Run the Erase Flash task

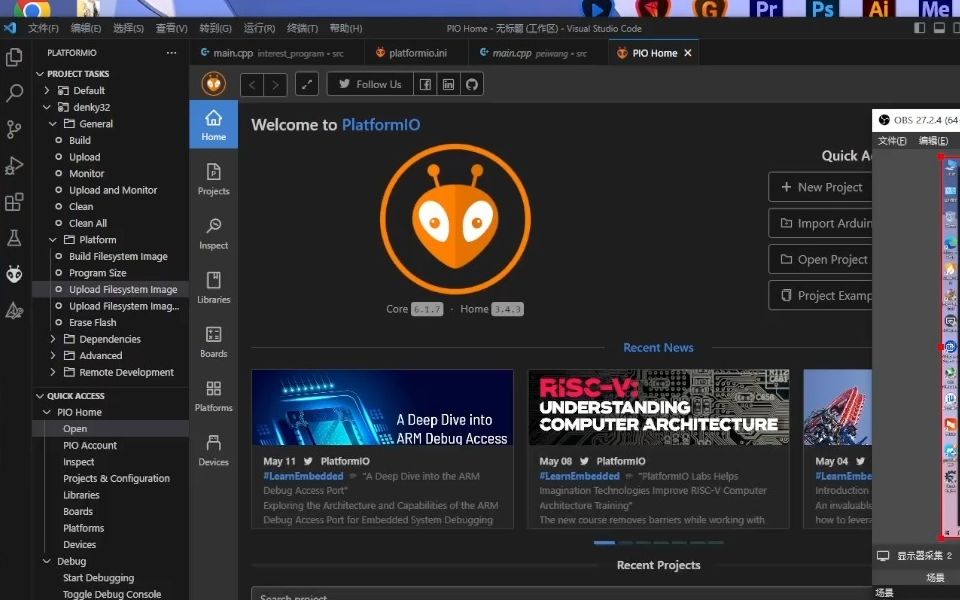[92, 322]
